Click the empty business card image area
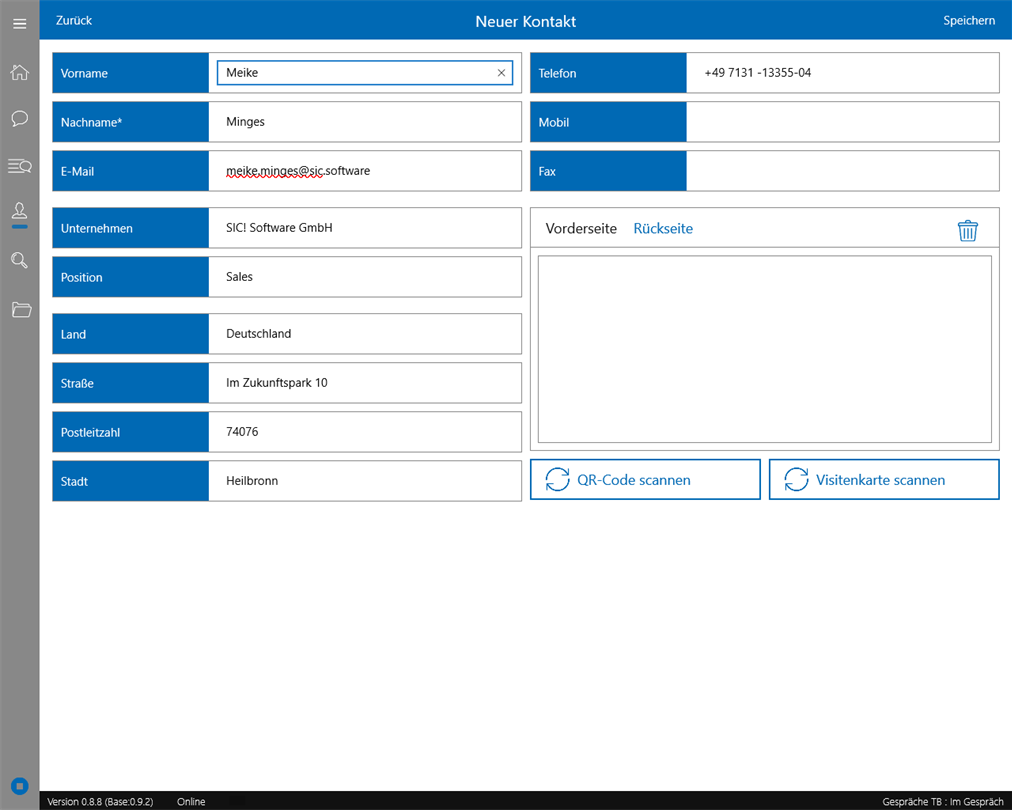The width and height of the screenshot is (1012, 810). pyautogui.click(x=764, y=349)
